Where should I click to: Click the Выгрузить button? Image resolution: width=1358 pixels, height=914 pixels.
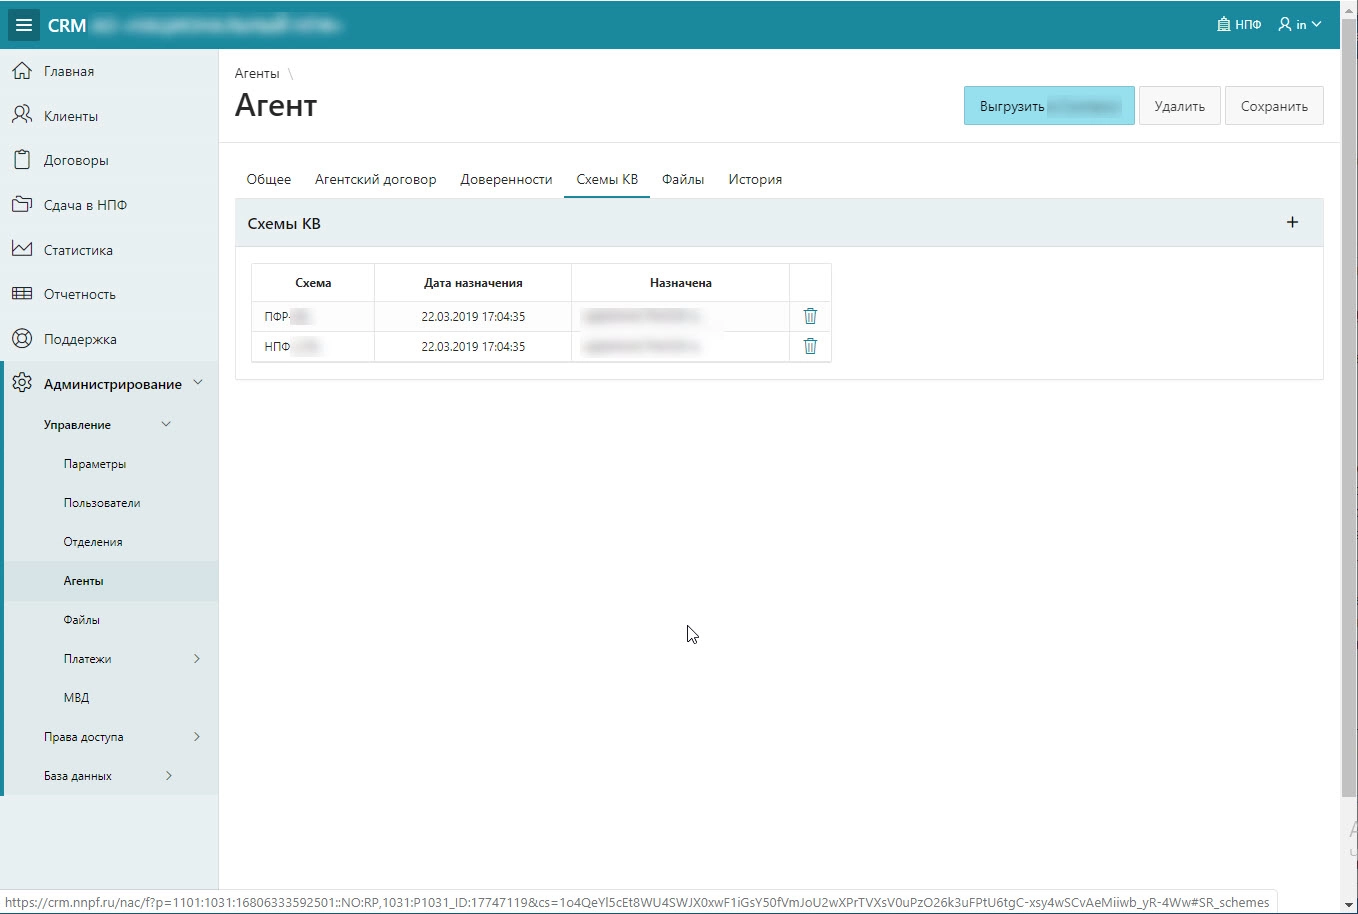1049,106
